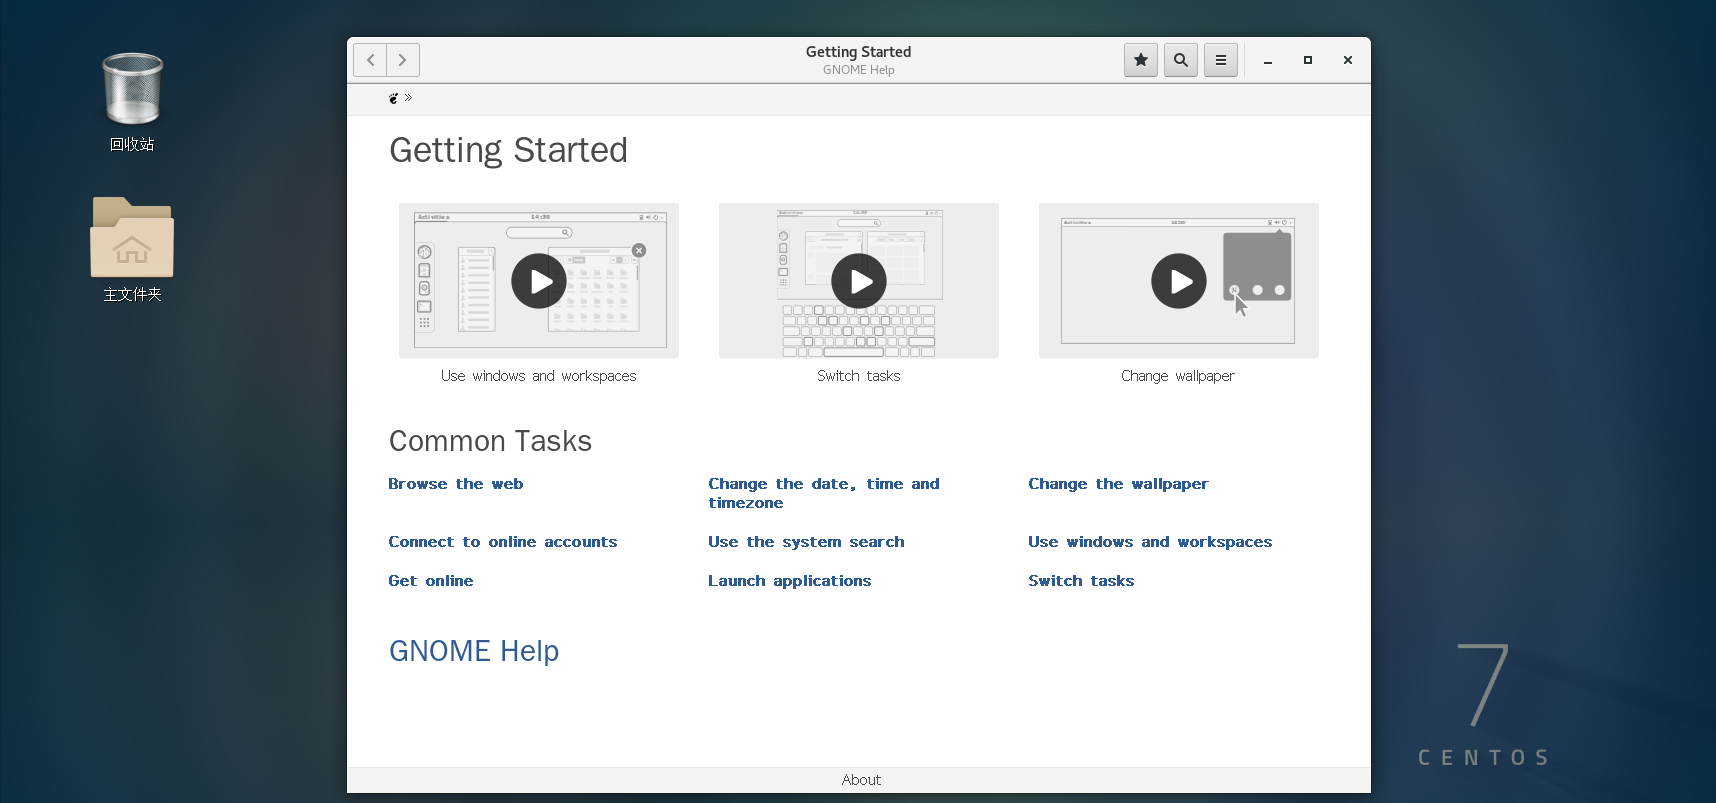Open the Get online help topic
This screenshot has width=1716, height=803.
[x=431, y=581]
